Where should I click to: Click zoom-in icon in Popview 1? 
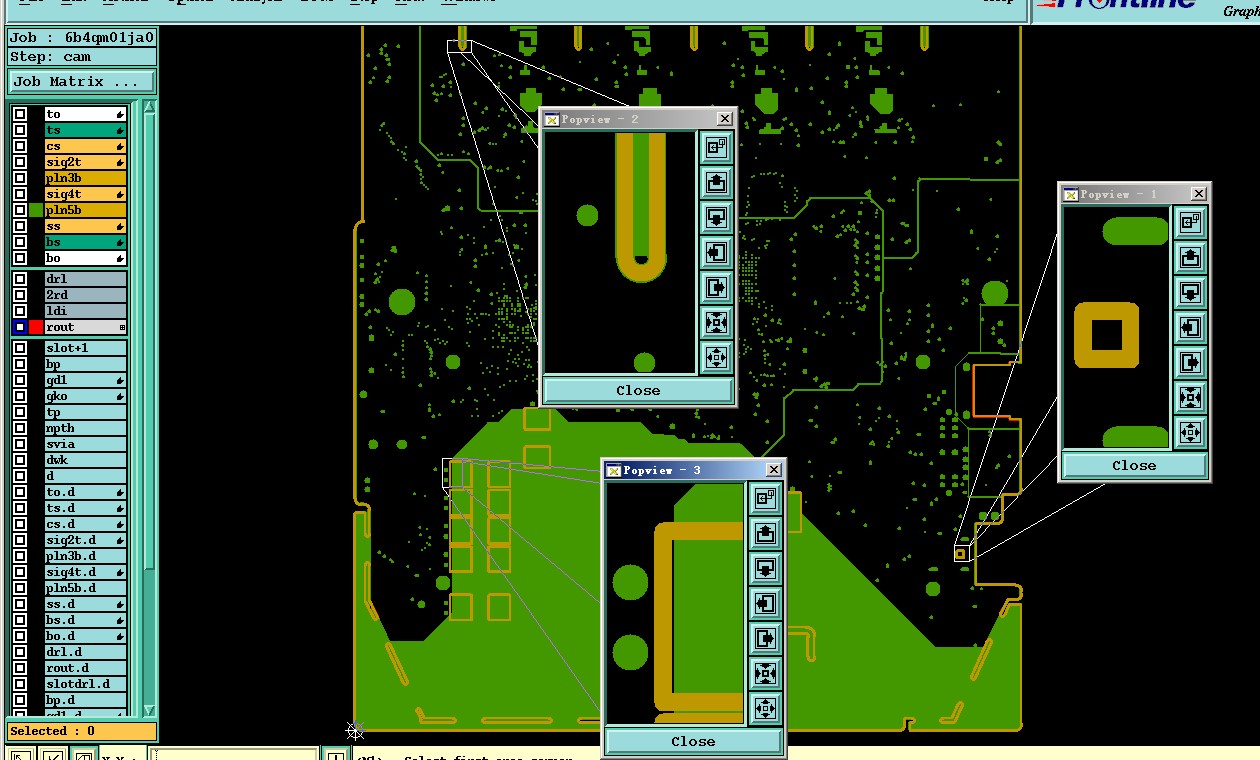[x=1190, y=398]
